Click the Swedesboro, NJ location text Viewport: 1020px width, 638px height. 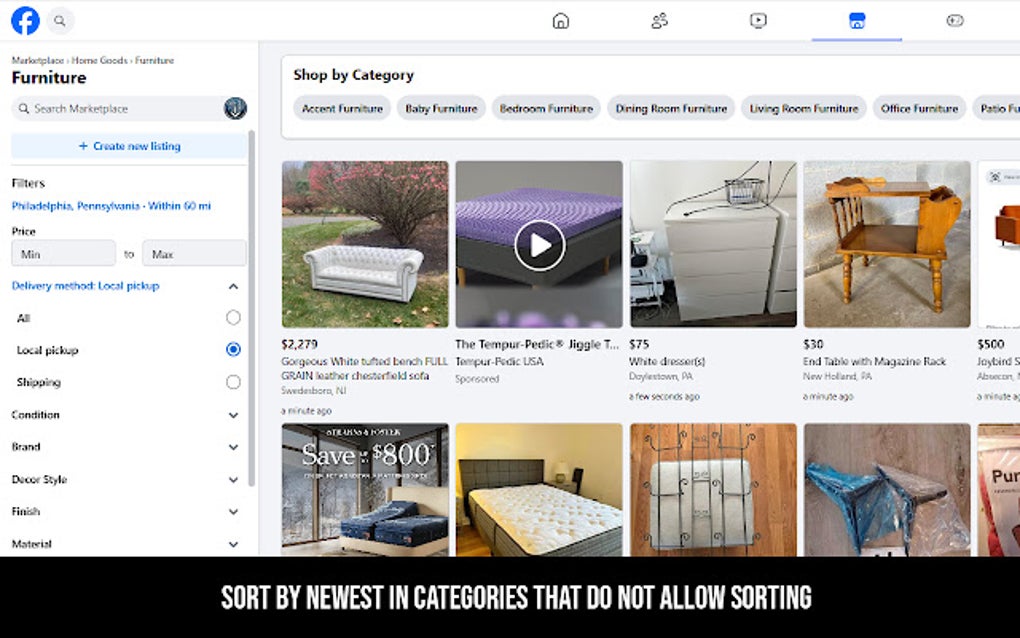[314, 391]
